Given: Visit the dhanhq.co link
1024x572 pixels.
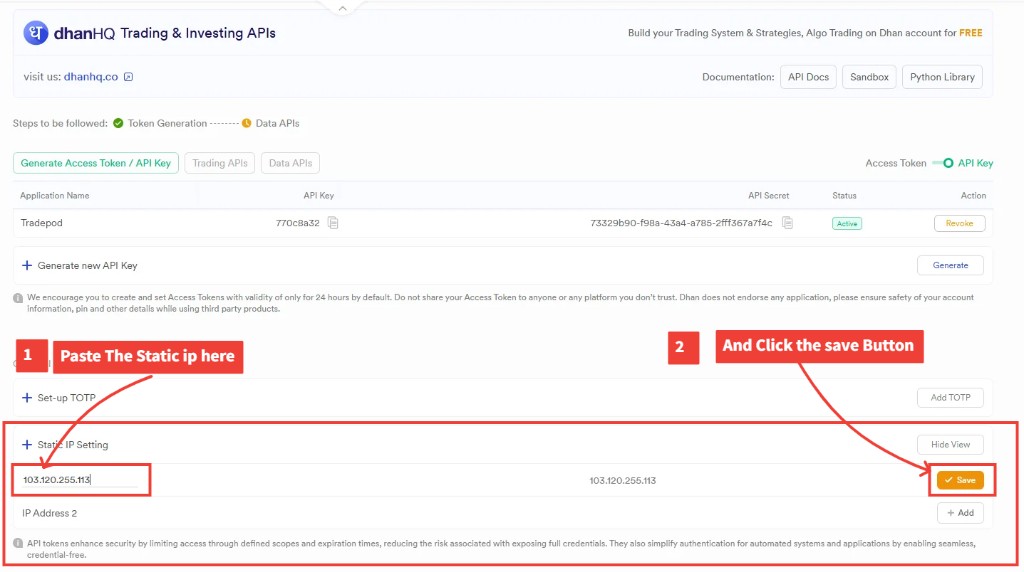Looking at the screenshot, I should click(91, 77).
